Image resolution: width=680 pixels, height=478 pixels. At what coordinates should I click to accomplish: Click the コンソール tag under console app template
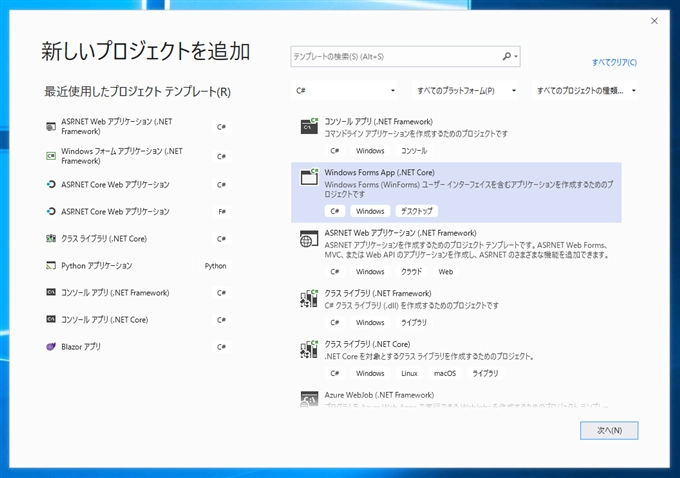(414, 151)
